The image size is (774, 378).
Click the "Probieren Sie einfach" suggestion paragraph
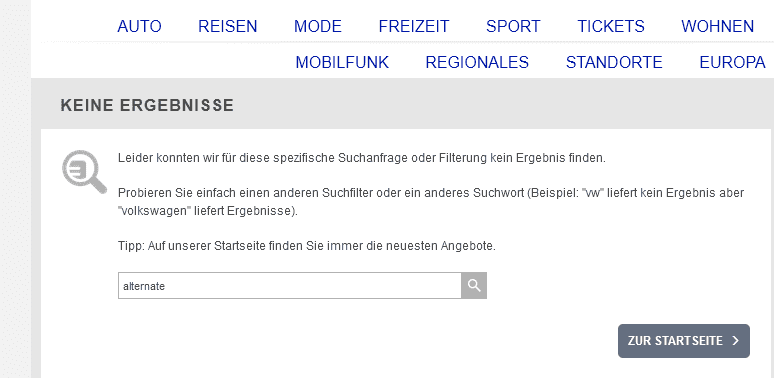pos(431,202)
